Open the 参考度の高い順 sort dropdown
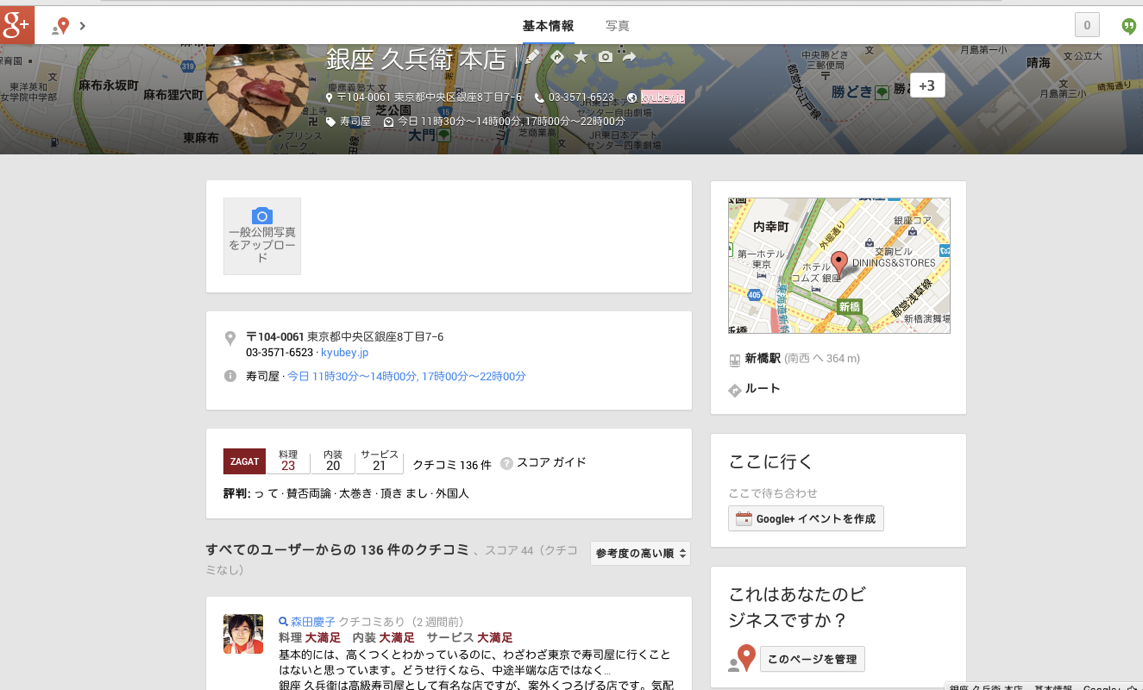Image resolution: width=1143 pixels, height=690 pixels. pos(640,553)
